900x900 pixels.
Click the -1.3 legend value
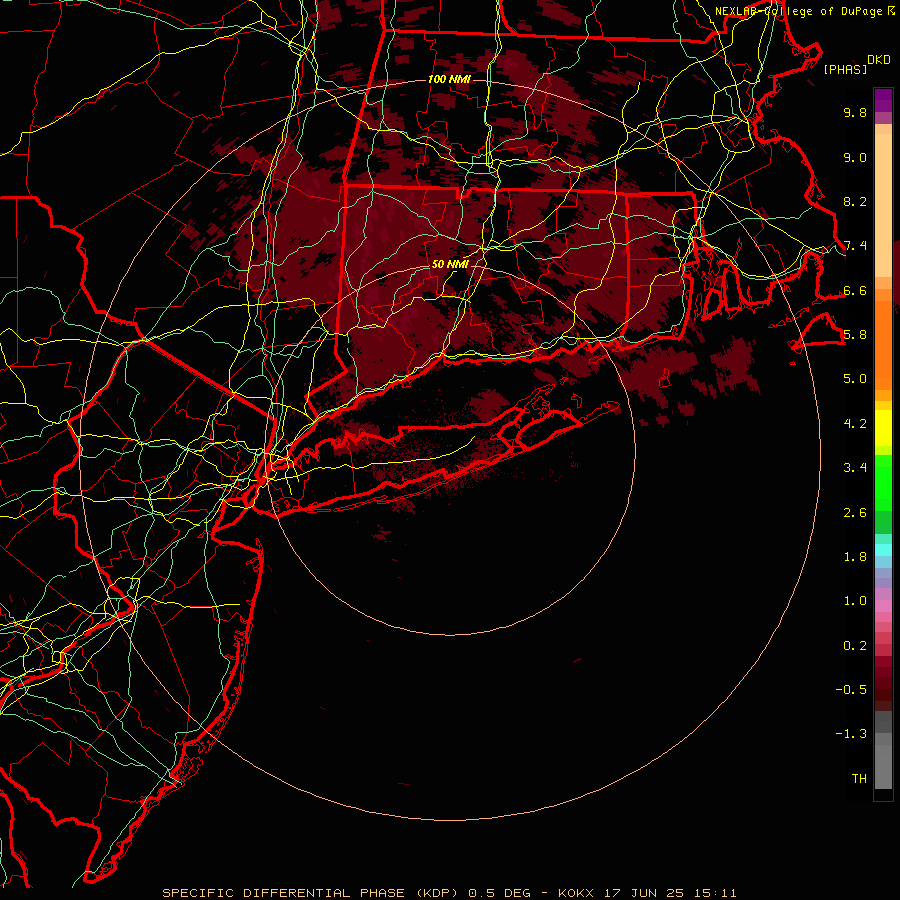point(851,734)
